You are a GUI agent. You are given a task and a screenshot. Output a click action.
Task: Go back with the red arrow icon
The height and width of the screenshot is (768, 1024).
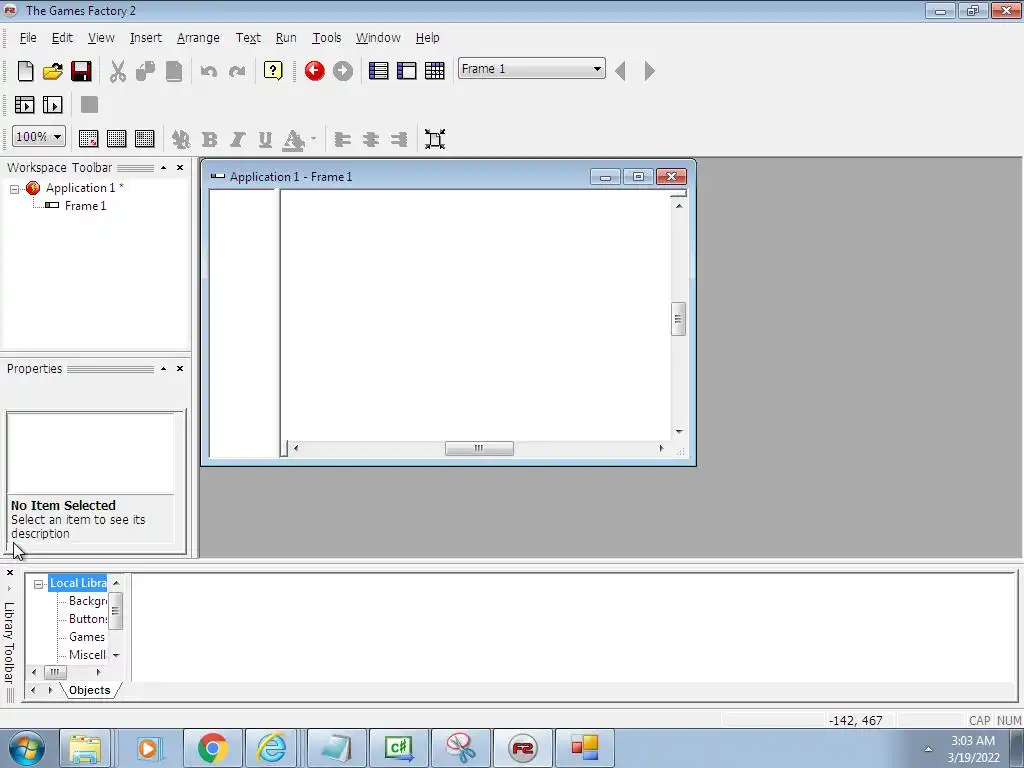pyautogui.click(x=314, y=71)
